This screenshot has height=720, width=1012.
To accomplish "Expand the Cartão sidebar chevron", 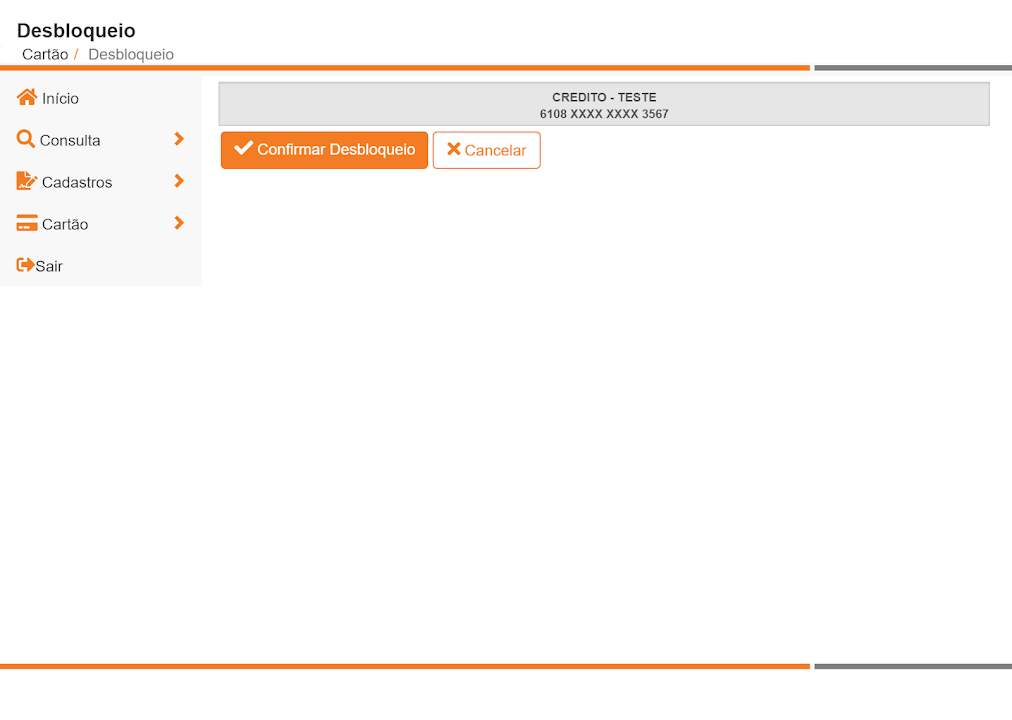I will pyautogui.click(x=179, y=223).
